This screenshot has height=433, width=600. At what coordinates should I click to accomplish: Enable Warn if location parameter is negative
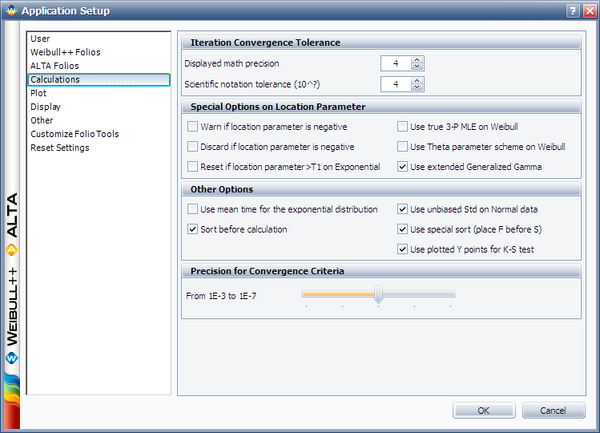coord(192,127)
